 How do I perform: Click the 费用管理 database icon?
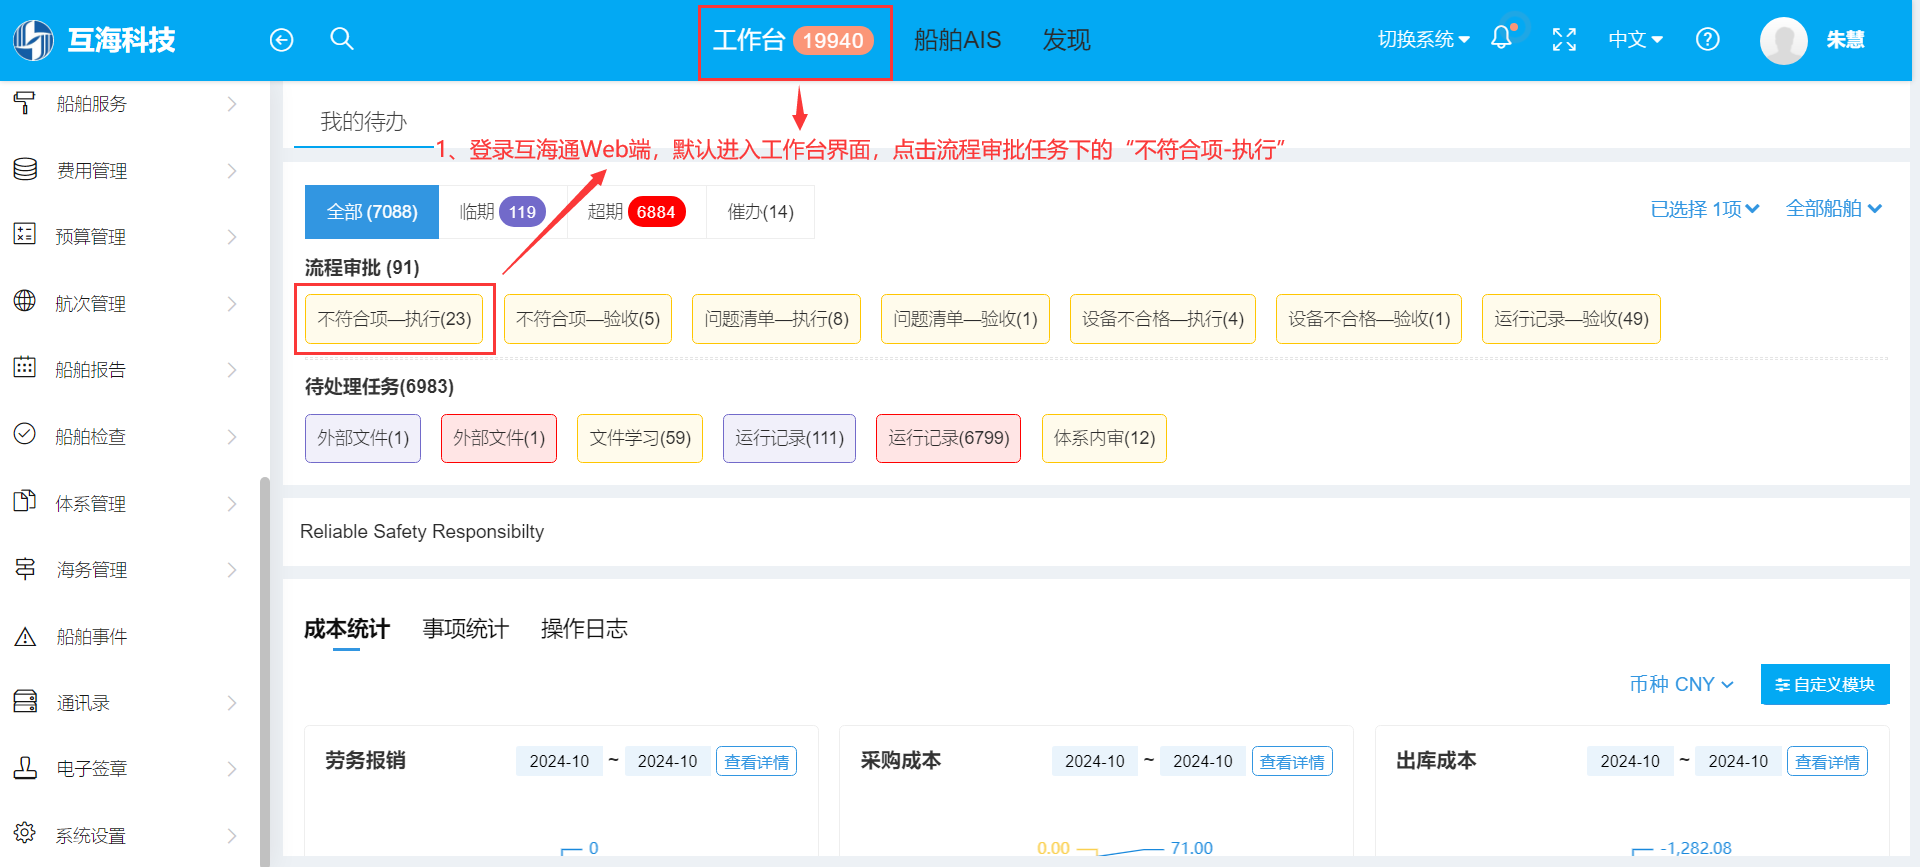pos(25,169)
